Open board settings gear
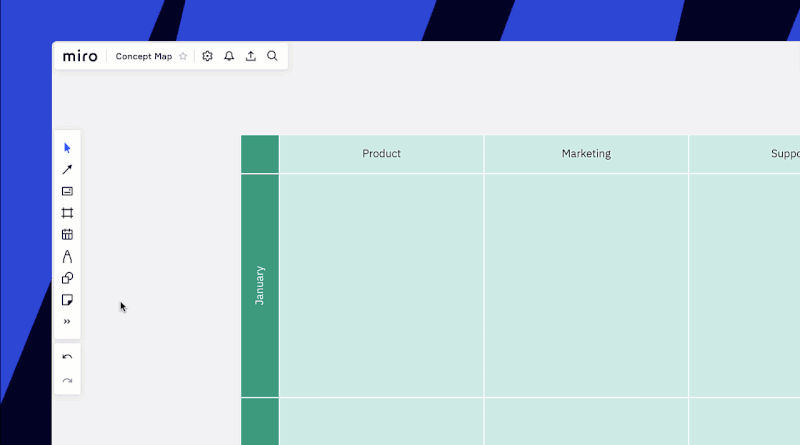 coord(207,56)
